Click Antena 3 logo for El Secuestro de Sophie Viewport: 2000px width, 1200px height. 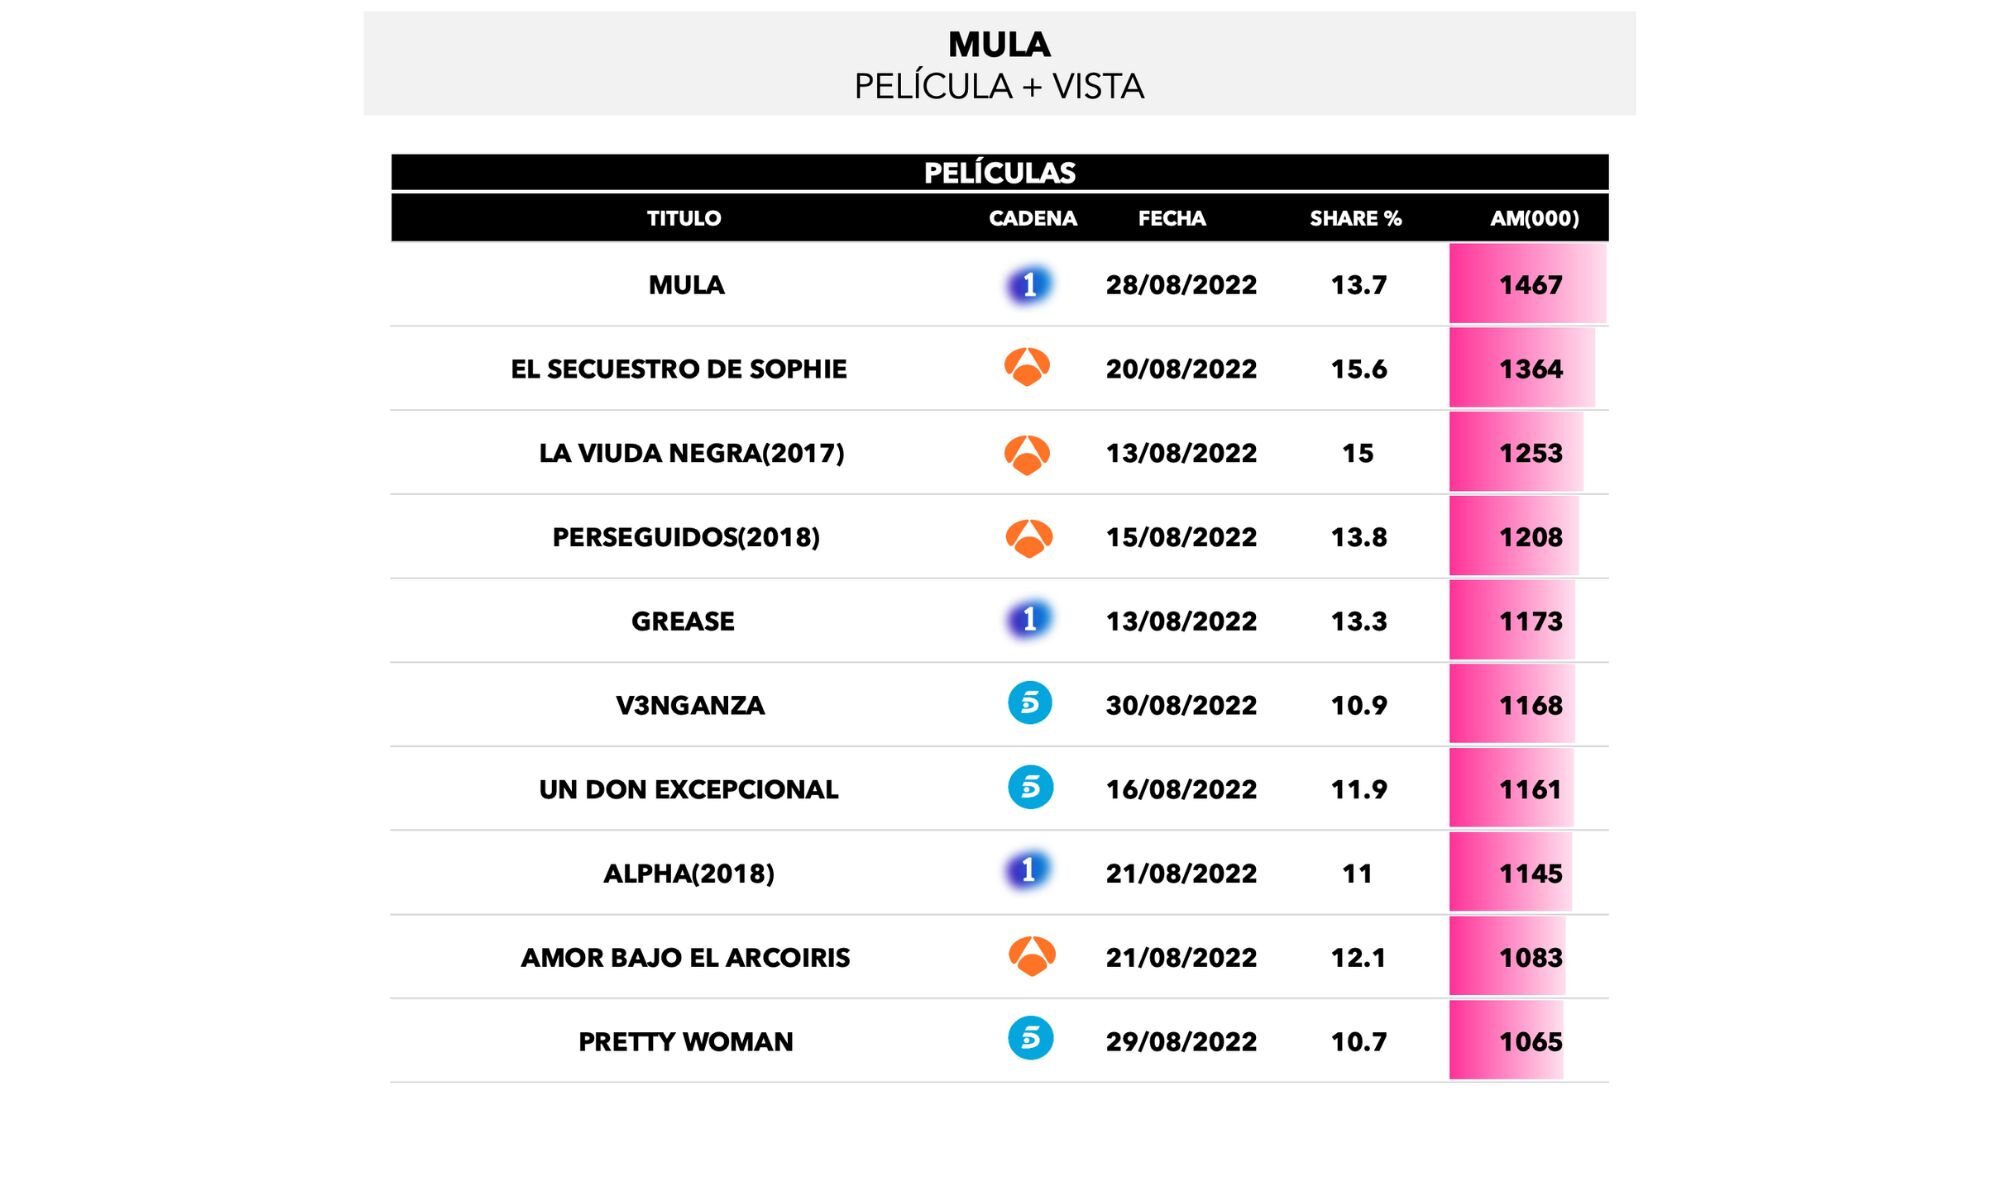point(1028,368)
